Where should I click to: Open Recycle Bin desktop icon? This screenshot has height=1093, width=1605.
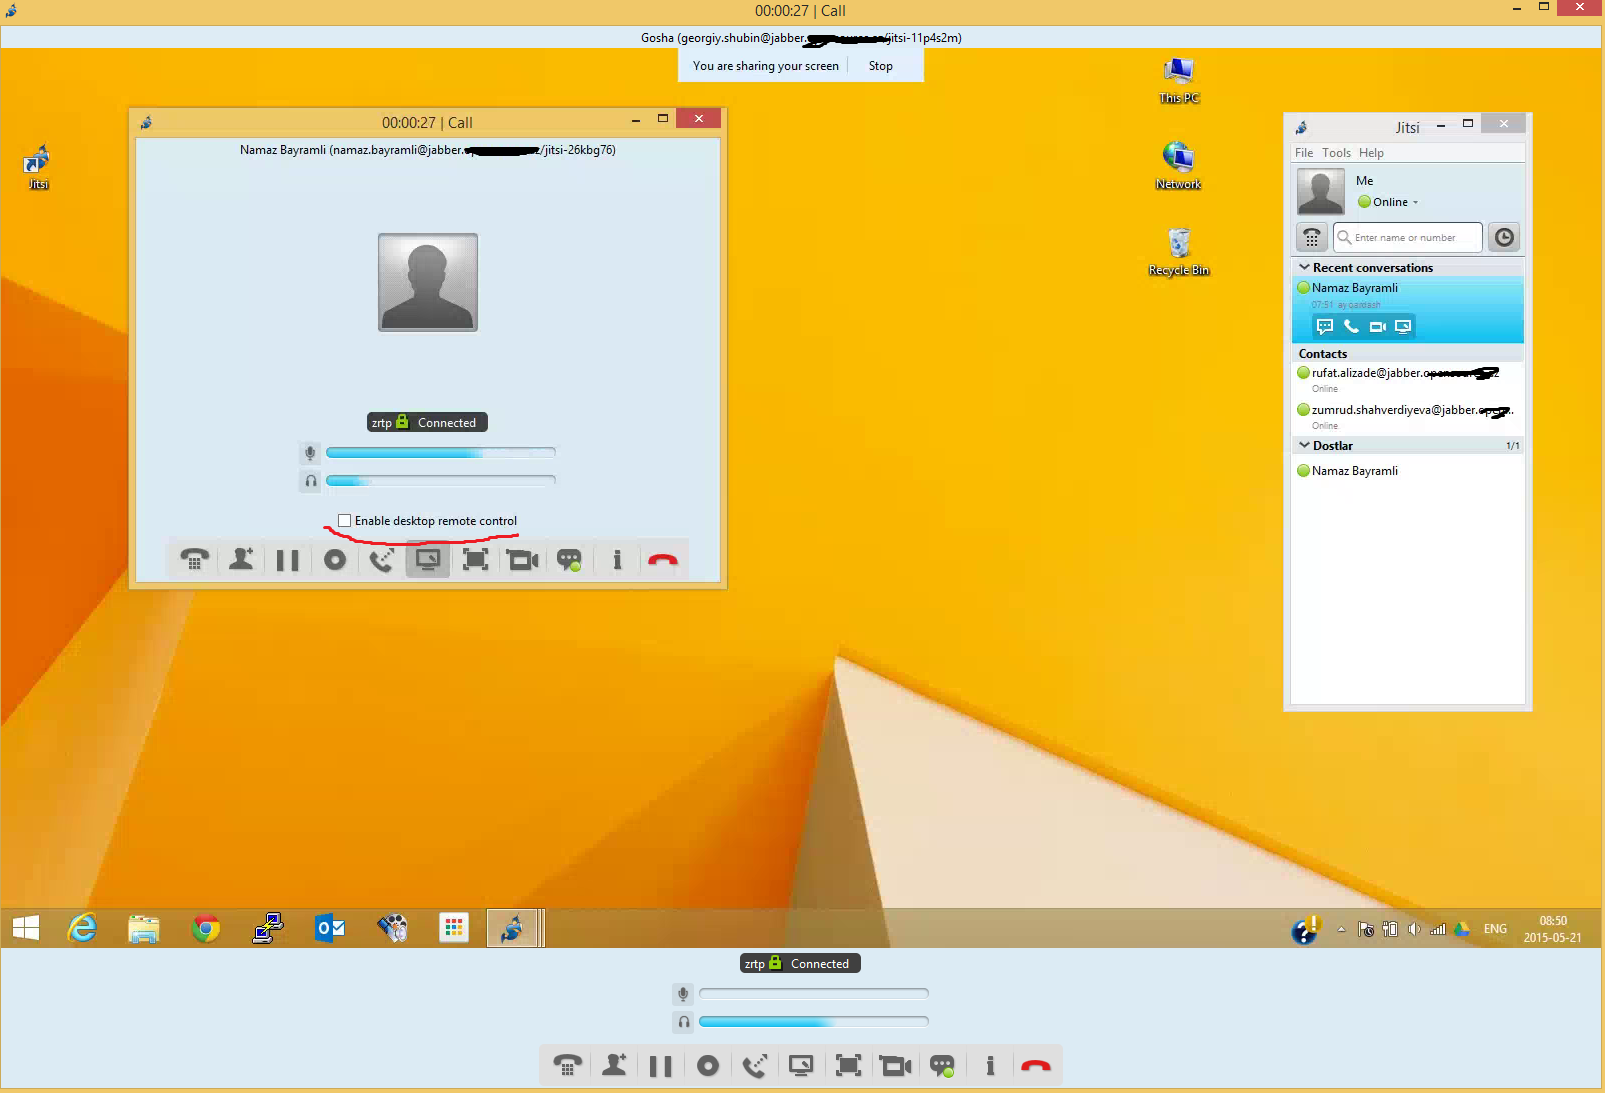click(x=1178, y=251)
